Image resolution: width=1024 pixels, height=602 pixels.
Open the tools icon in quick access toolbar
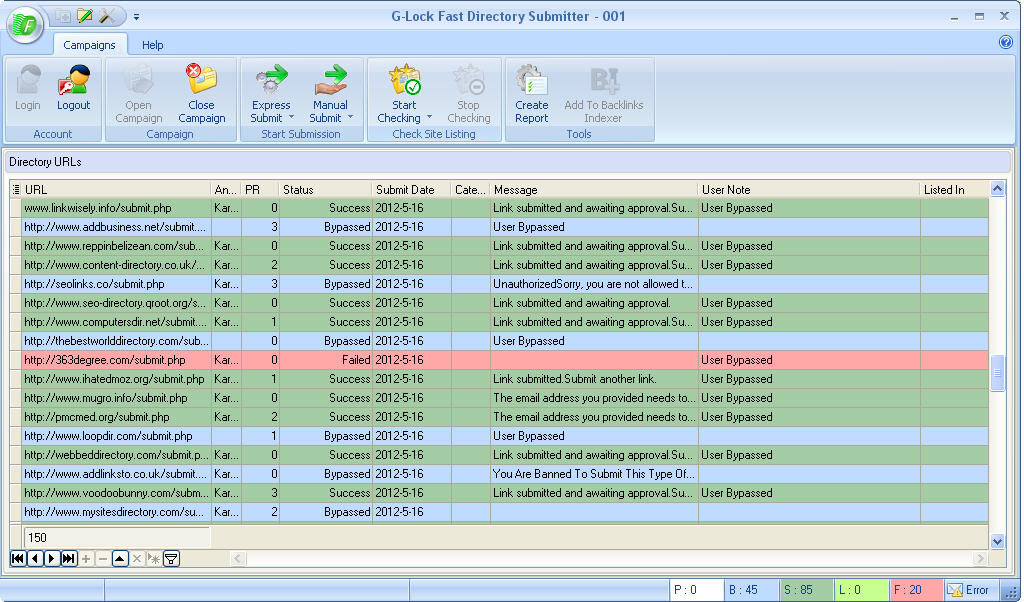click(109, 16)
